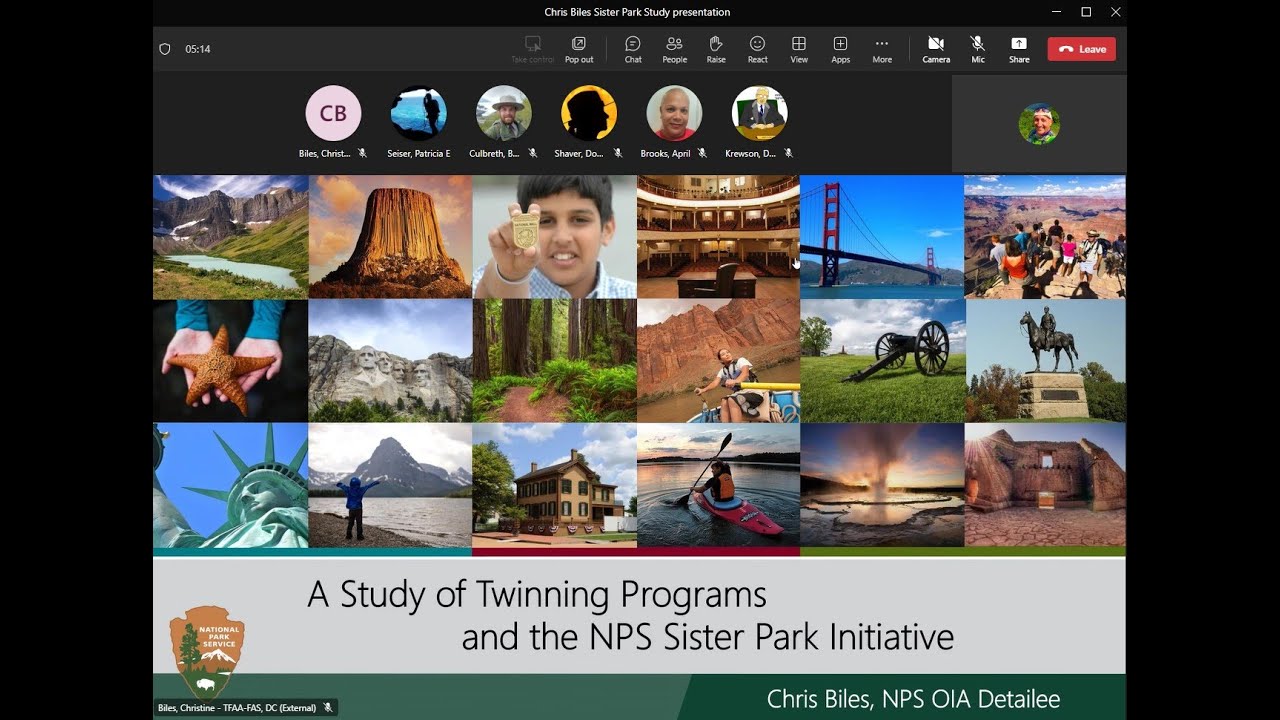Click the Biles, Christine presenter name label

pos(237,708)
